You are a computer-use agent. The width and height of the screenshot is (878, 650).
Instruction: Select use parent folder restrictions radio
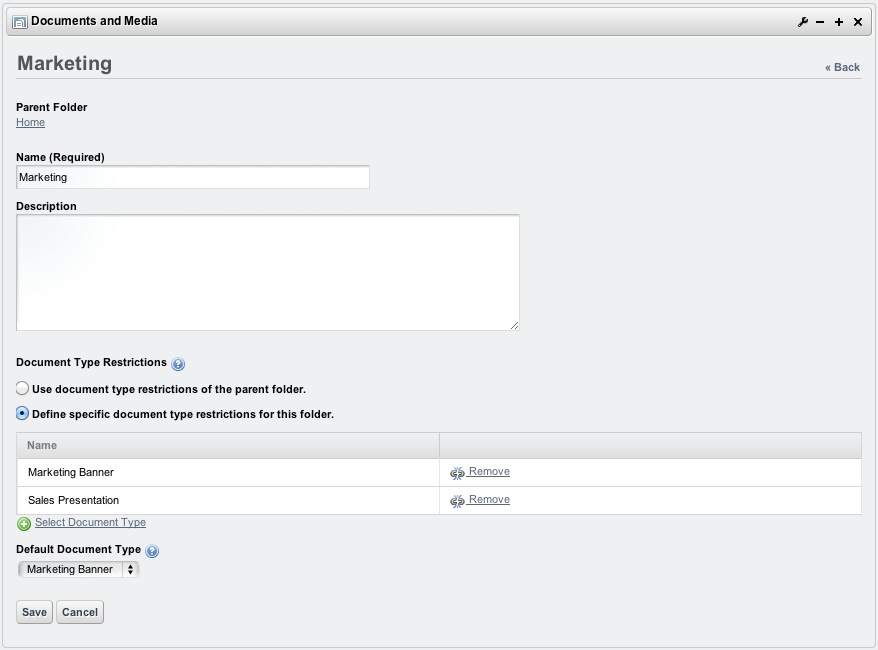click(22, 388)
